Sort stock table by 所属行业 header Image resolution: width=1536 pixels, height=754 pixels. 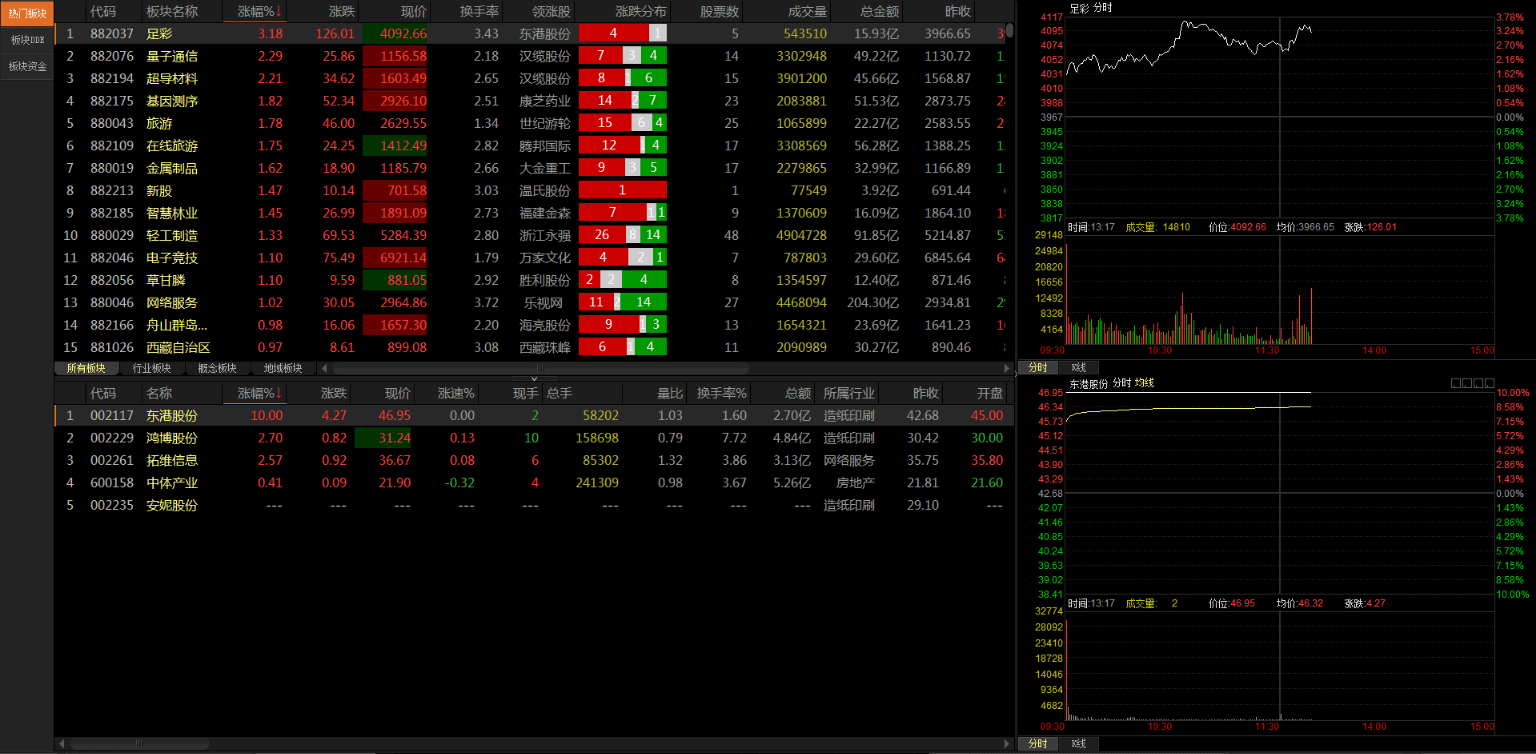pyautogui.click(x=848, y=393)
